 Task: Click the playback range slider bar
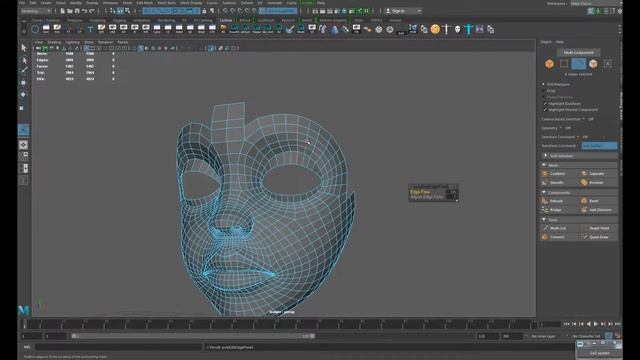pyautogui.click(x=193, y=336)
